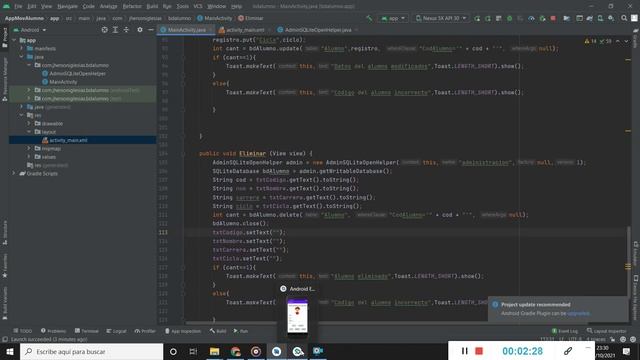Open Project panel gear options

pyautogui.click(x=140, y=30)
